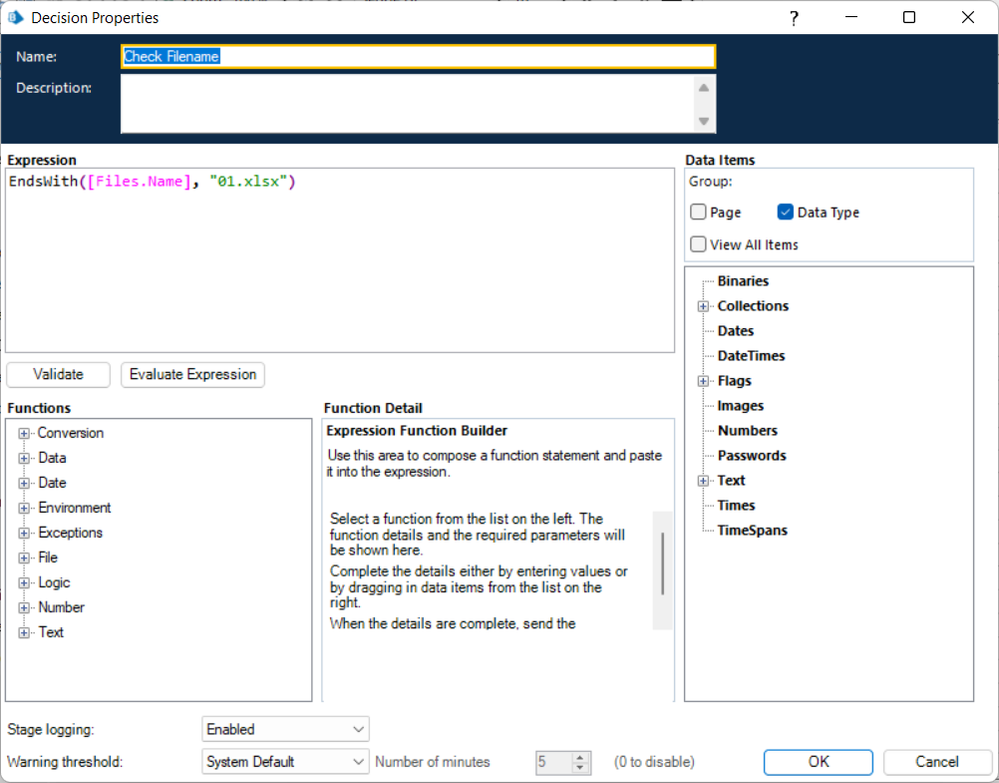999x783 pixels.
Task: Click the Cancel button
Action: click(x=936, y=762)
